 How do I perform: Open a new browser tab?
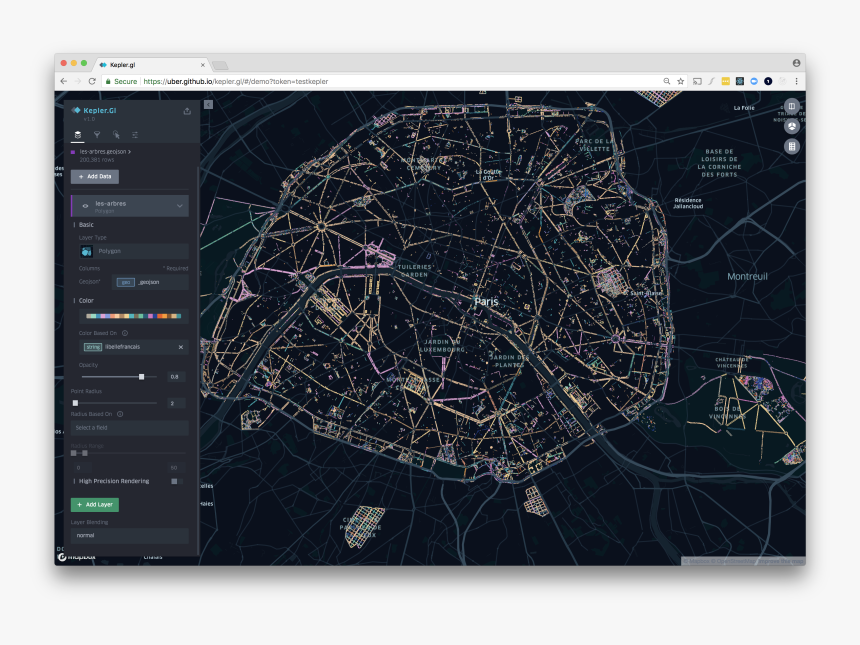(x=220, y=66)
